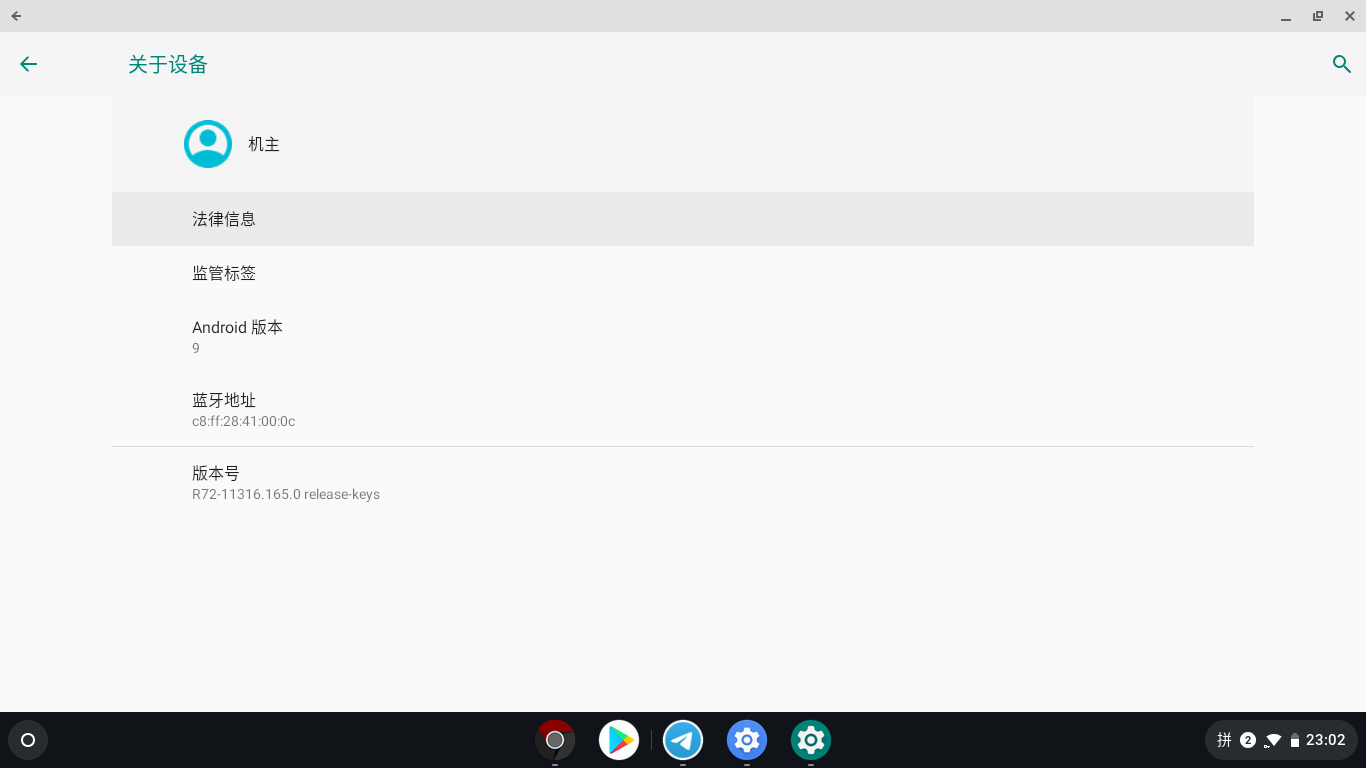Open the notification count badge
Viewport: 1366px width, 768px height.
(1248, 740)
